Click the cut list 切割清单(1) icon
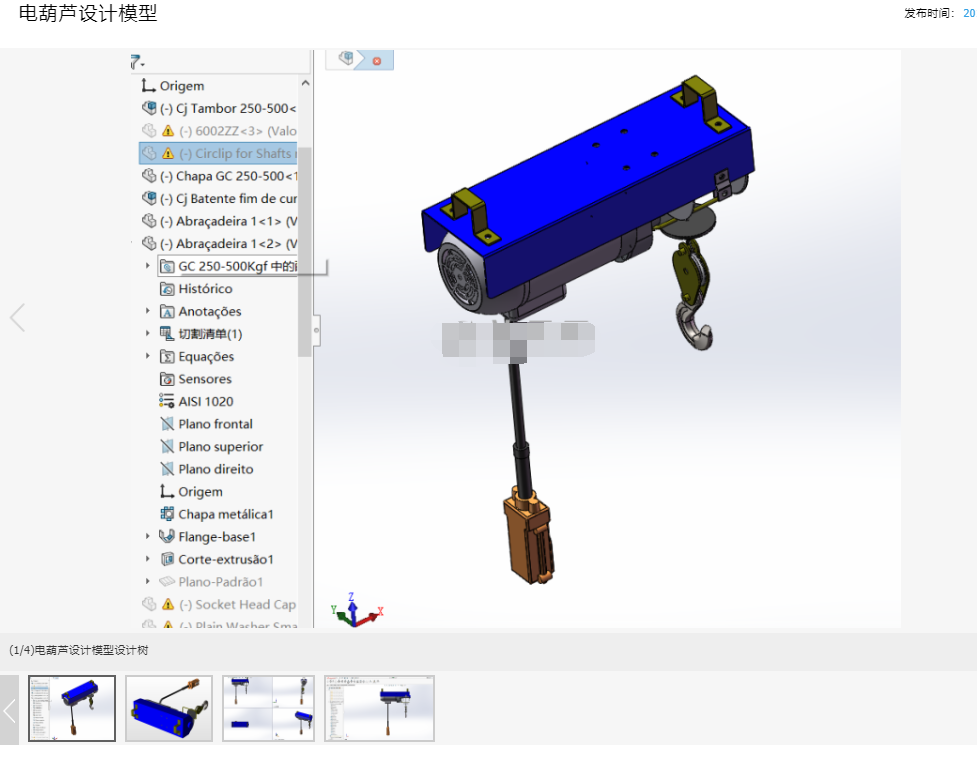977x763 pixels. point(167,334)
